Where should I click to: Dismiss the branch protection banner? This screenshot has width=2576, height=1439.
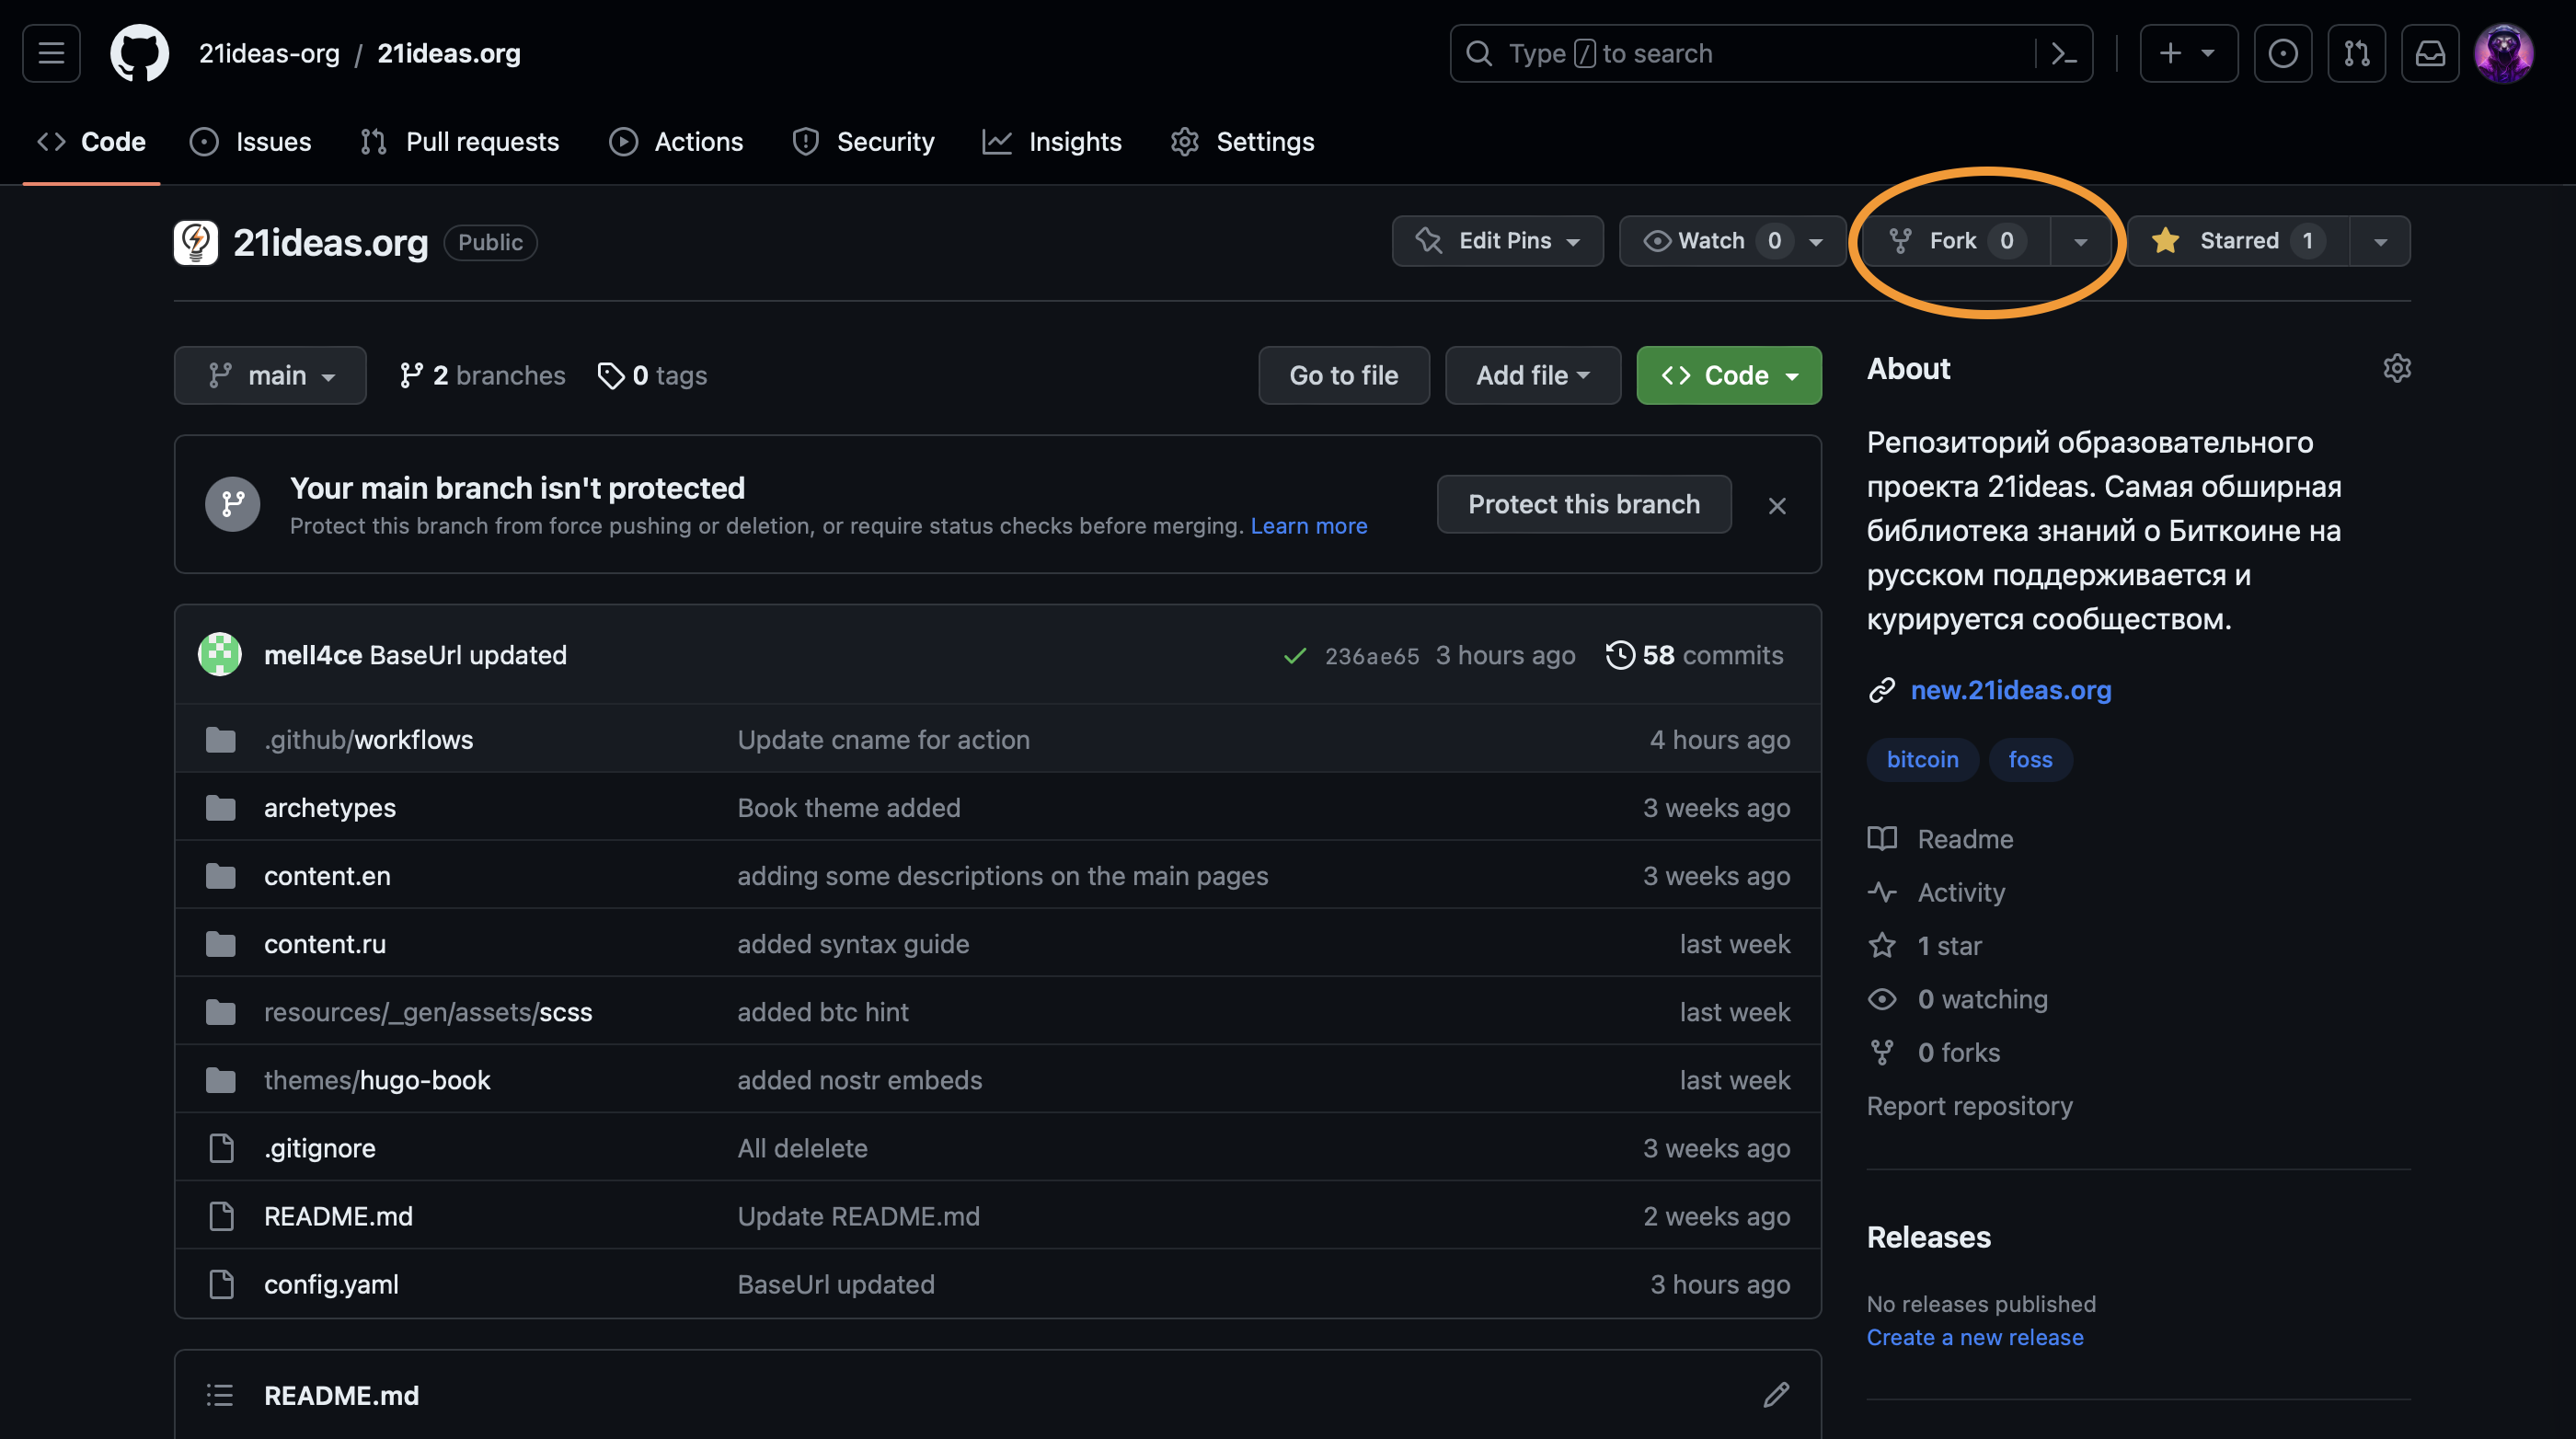pos(1776,506)
